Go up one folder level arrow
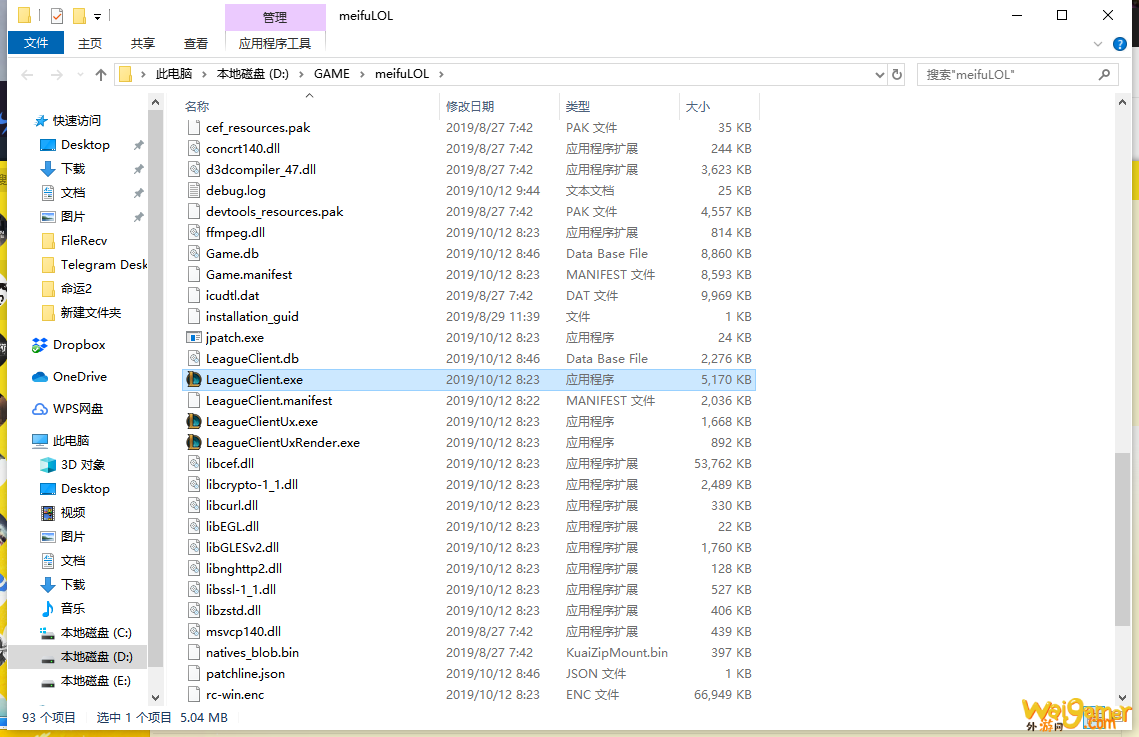The width and height of the screenshot is (1139, 737). [x=101, y=74]
